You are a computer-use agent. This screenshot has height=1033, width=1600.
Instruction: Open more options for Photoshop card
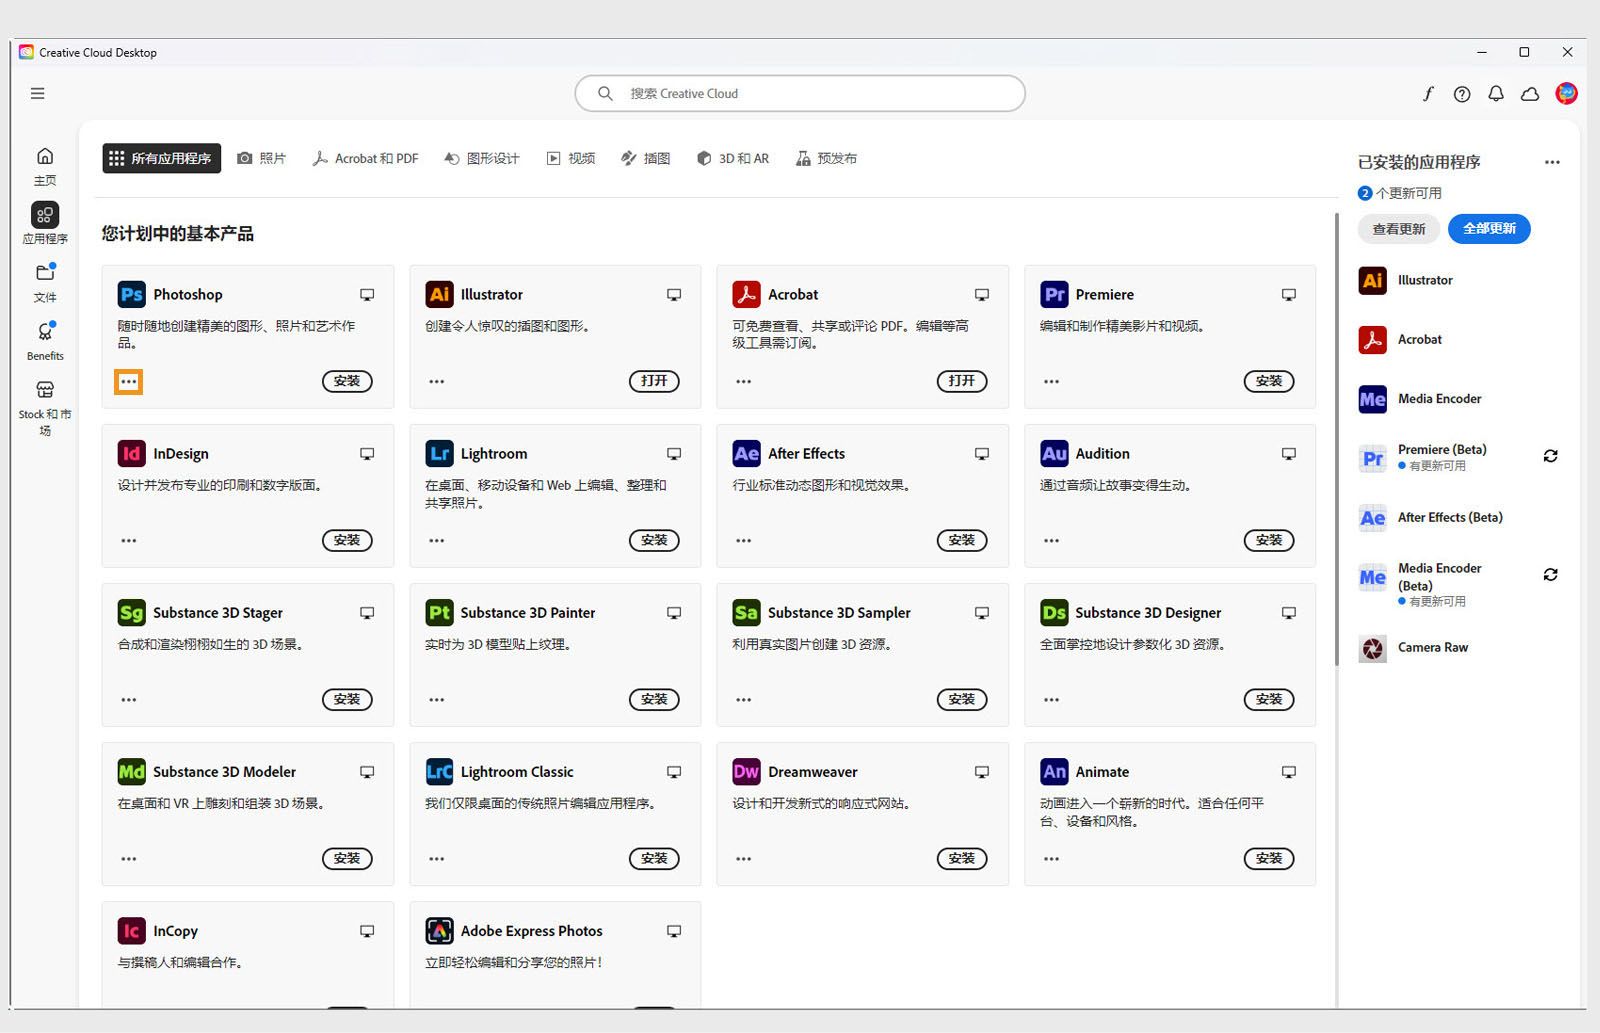coord(128,381)
